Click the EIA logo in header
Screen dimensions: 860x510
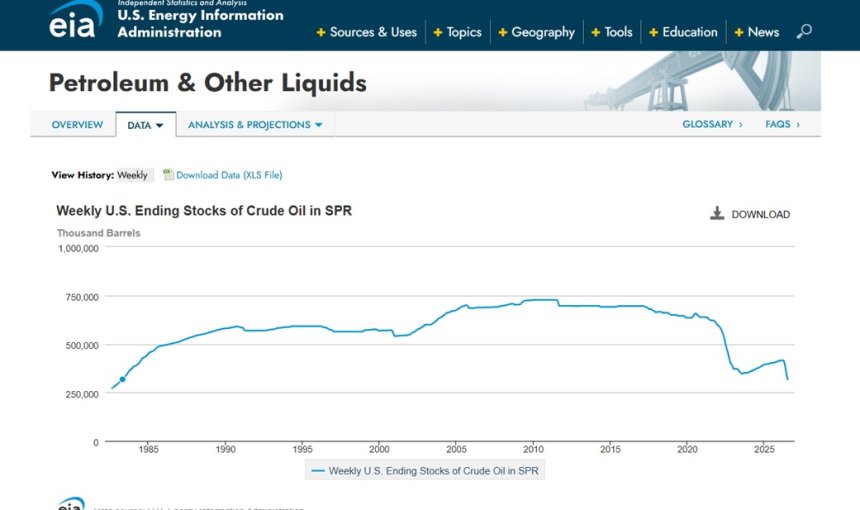pos(75,20)
